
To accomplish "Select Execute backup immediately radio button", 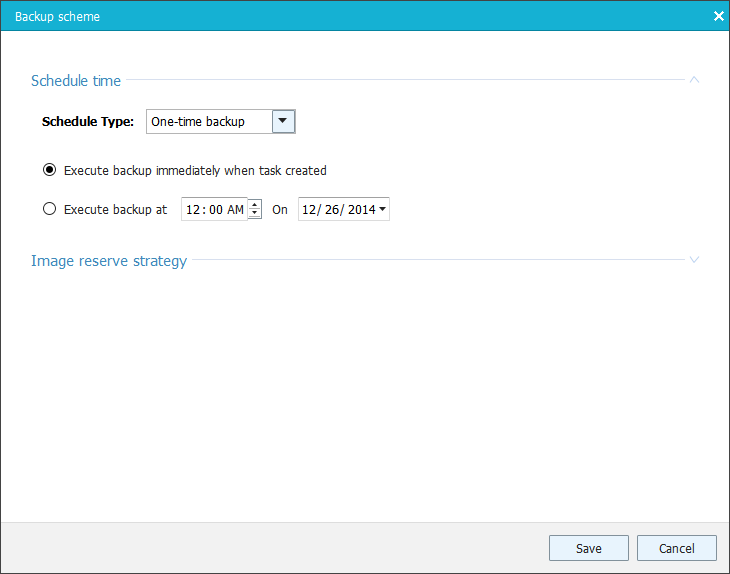I will point(49,170).
